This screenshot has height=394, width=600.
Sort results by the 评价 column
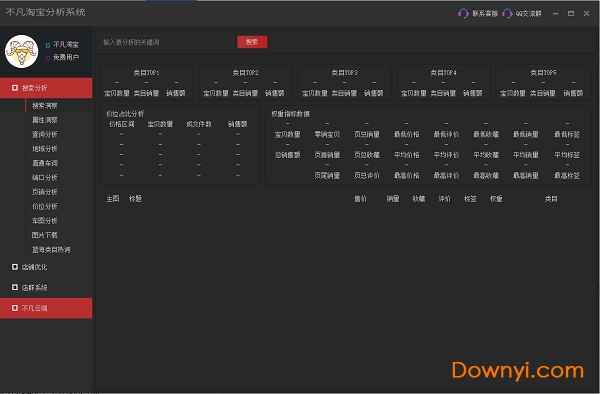(x=445, y=199)
